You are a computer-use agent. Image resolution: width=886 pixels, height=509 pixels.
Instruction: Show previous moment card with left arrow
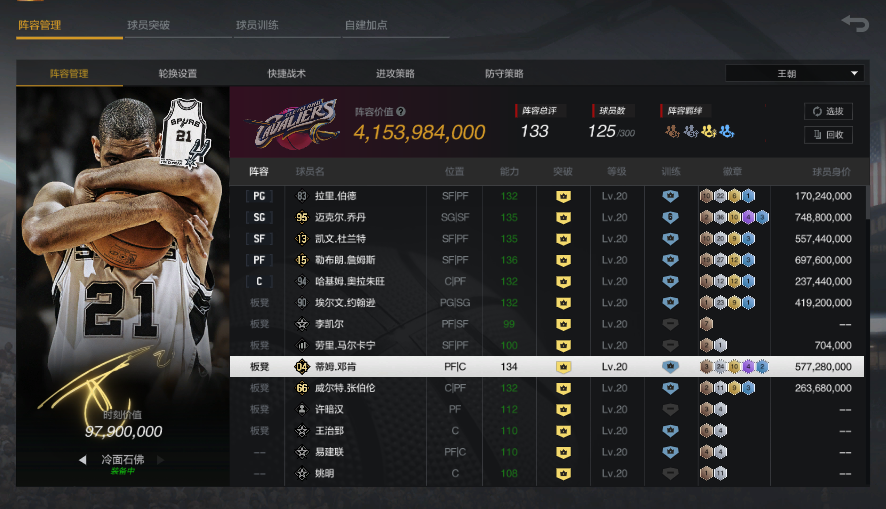82,460
